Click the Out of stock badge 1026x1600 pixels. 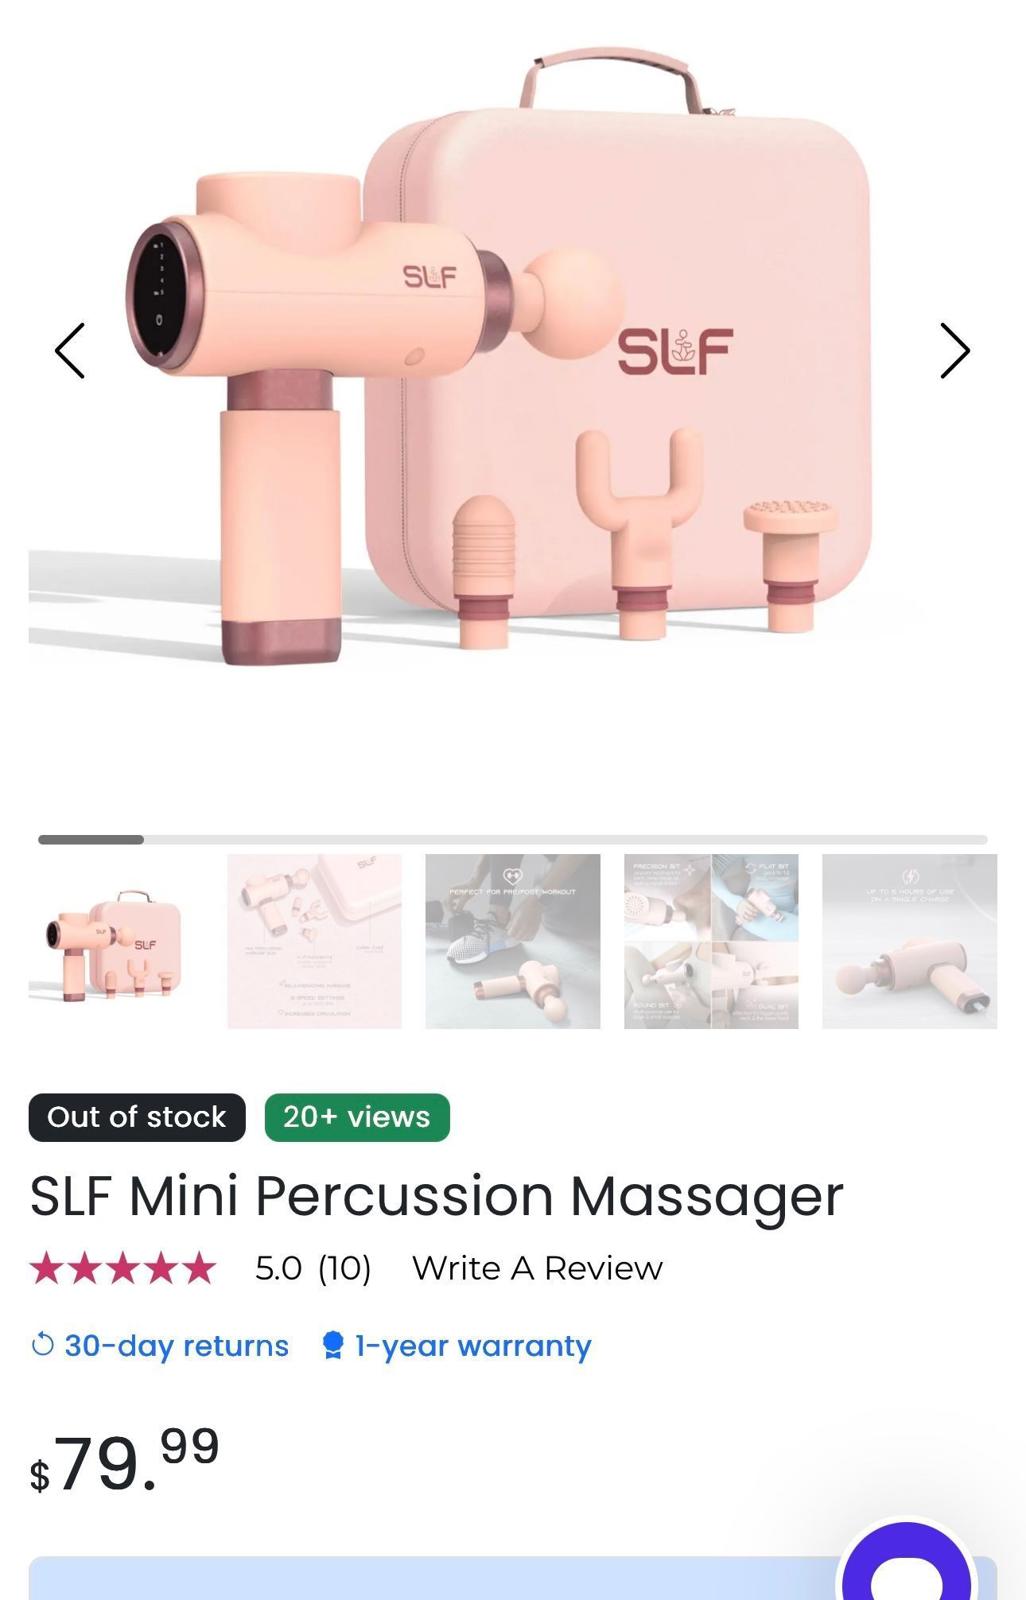coord(137,1117)
